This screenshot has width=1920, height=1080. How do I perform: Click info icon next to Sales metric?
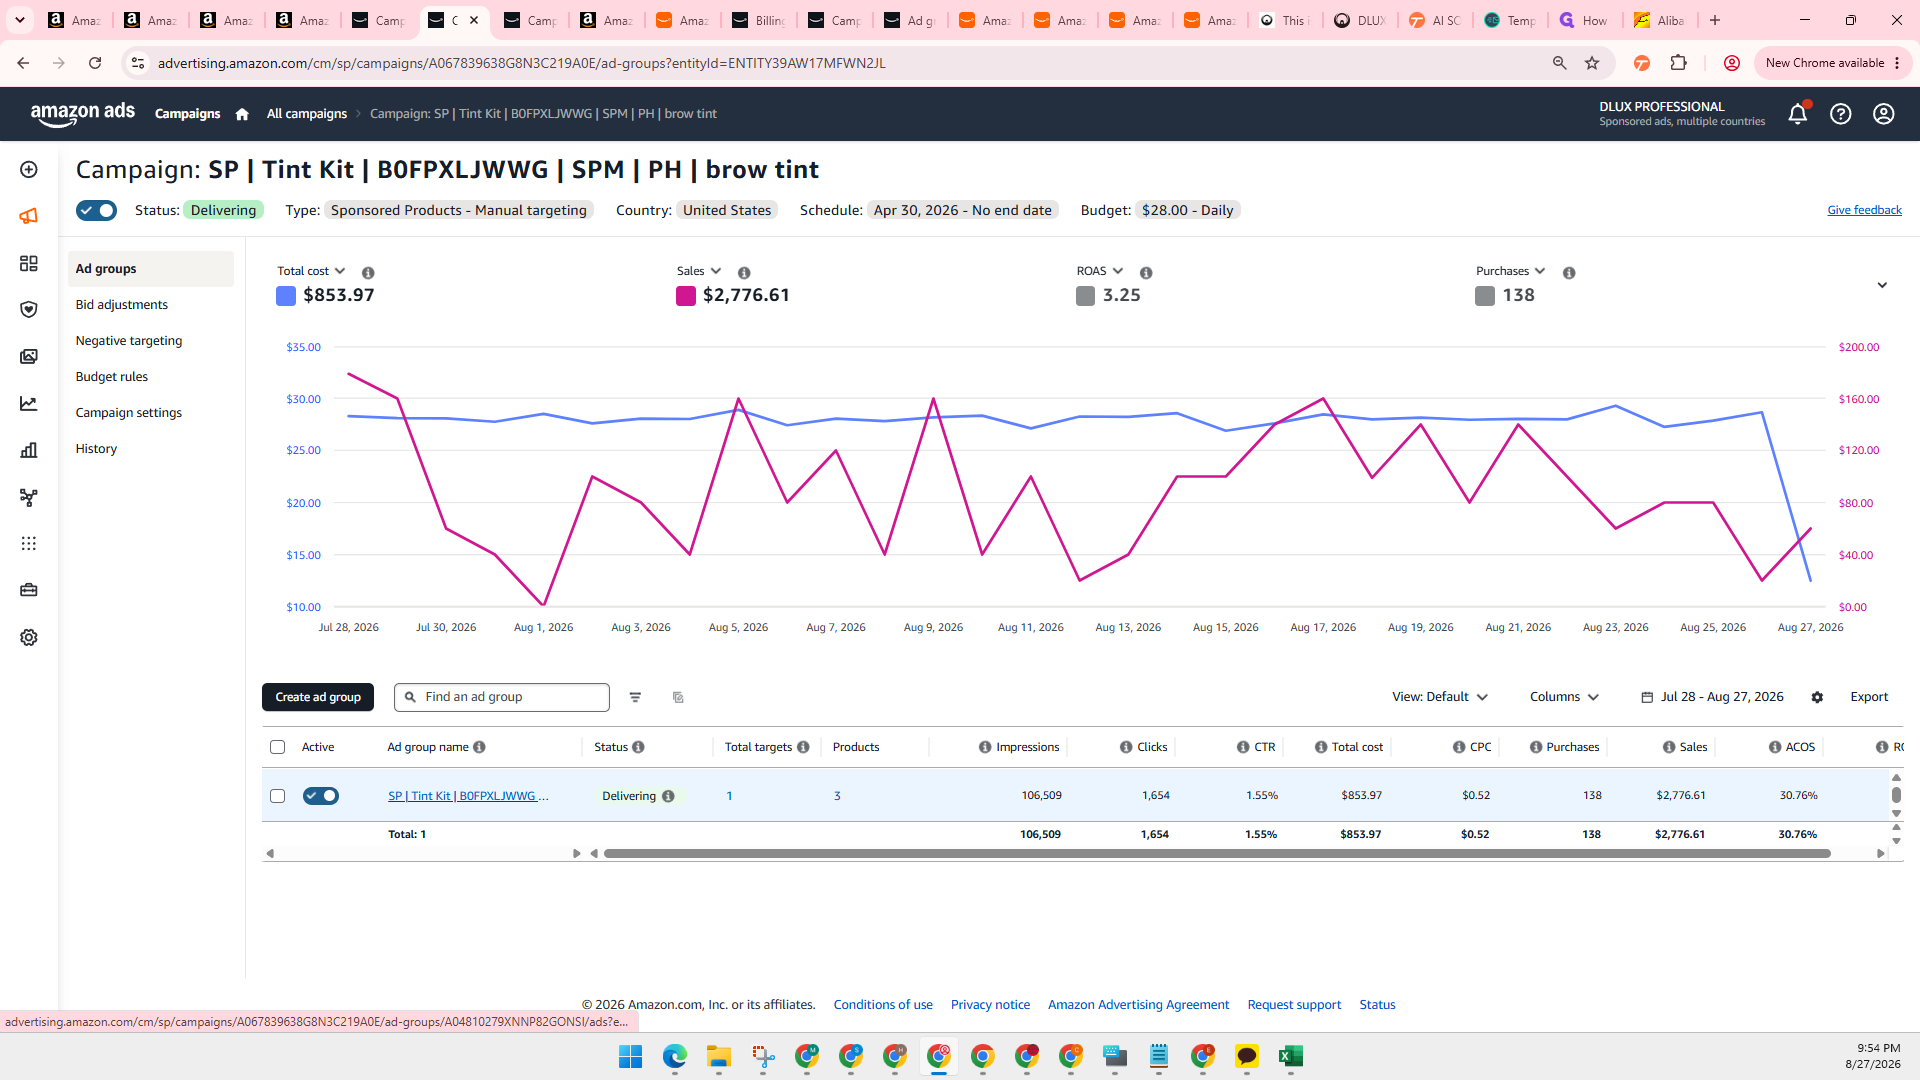pyautogui.click(x=744, y=272)
